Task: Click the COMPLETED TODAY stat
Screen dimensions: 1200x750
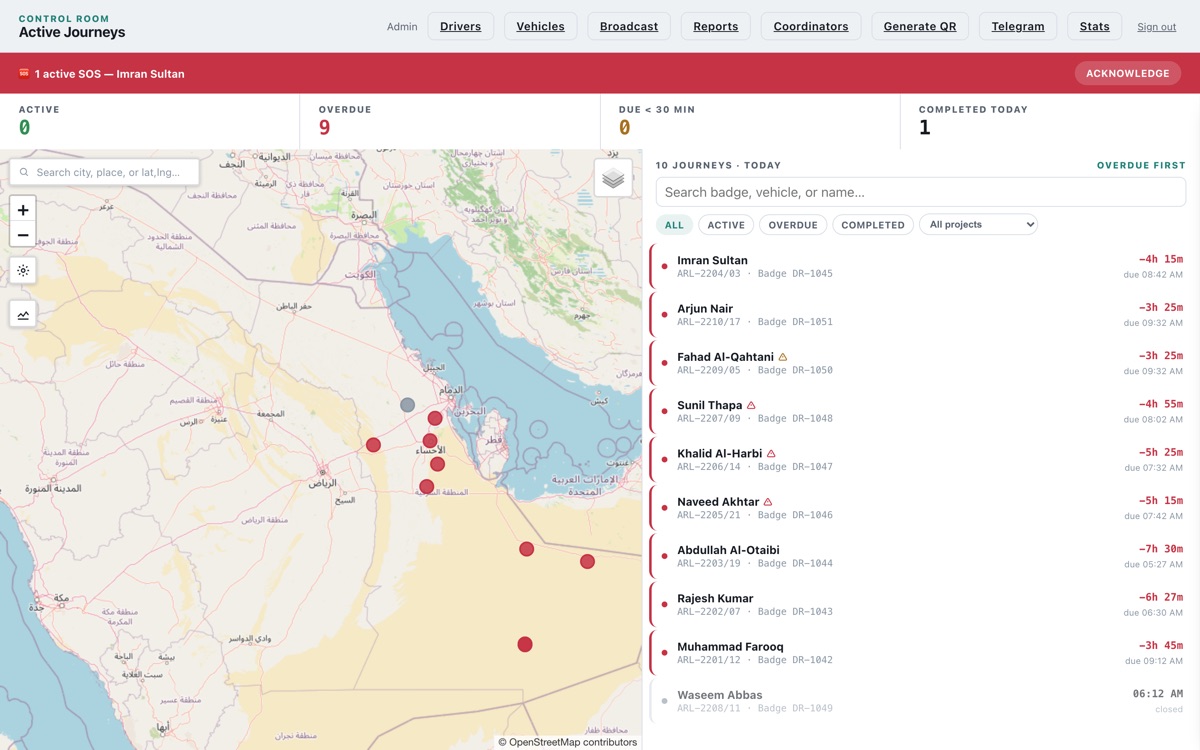Action: pos(1050,121)
